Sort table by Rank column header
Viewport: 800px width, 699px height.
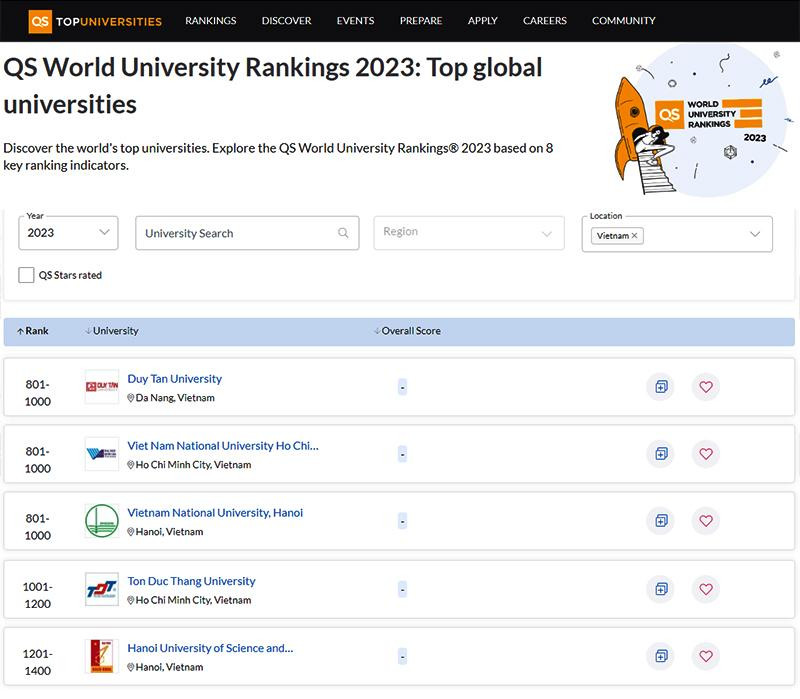[33, 331]
